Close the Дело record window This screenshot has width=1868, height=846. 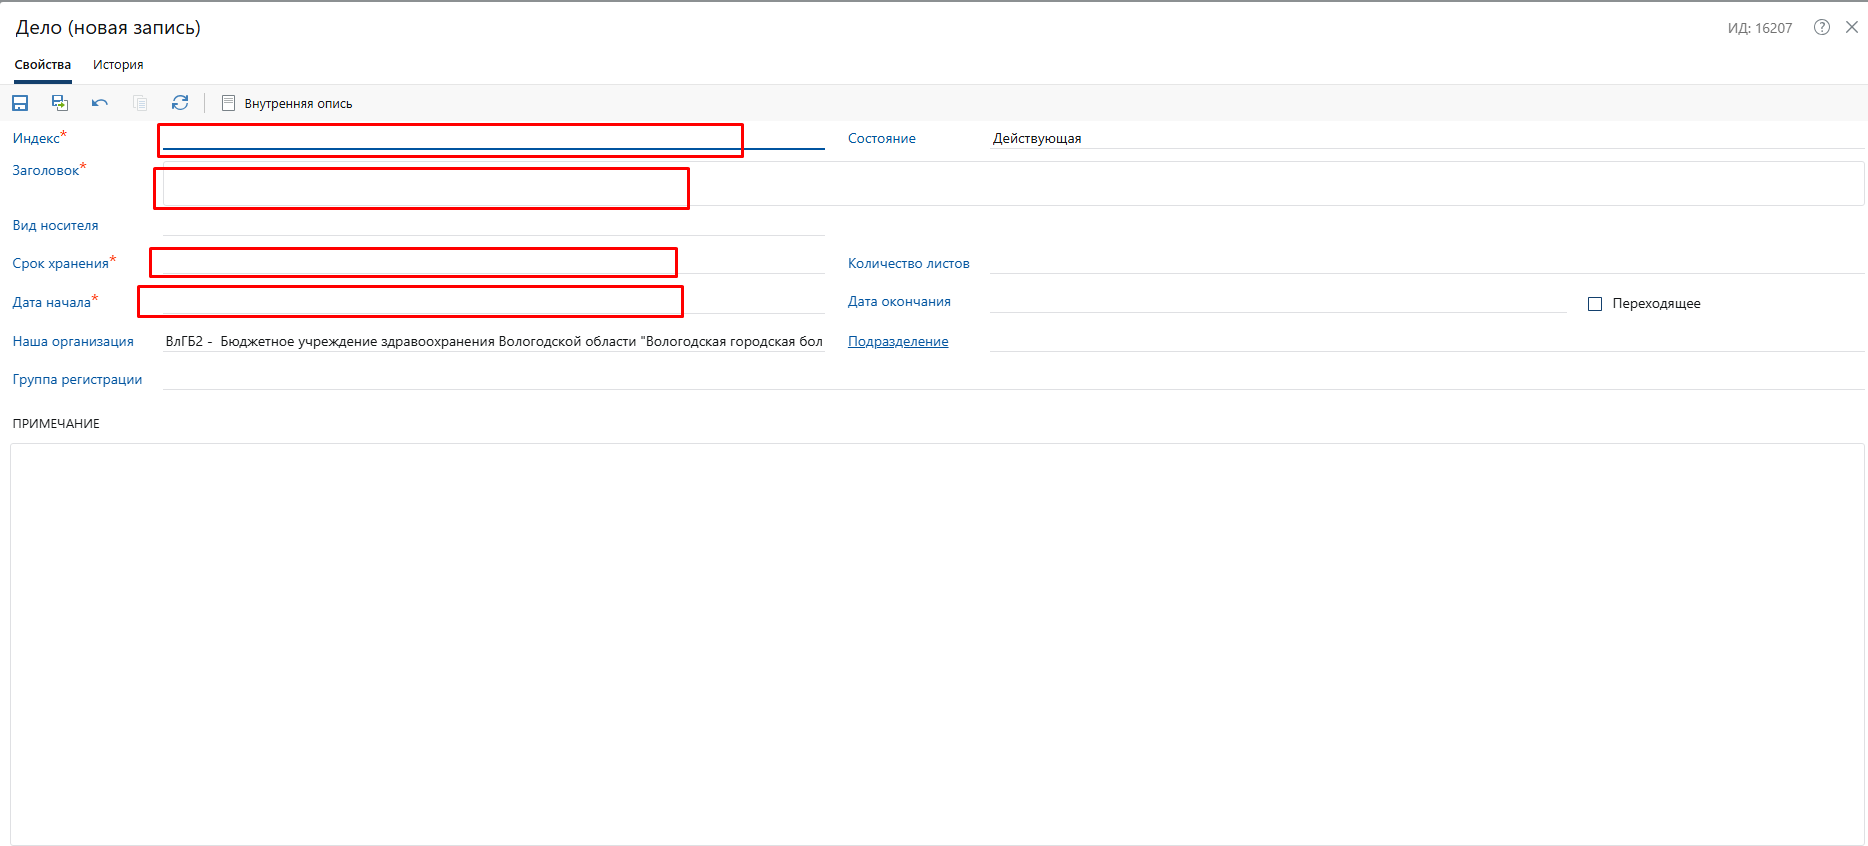pos(1852,28)
